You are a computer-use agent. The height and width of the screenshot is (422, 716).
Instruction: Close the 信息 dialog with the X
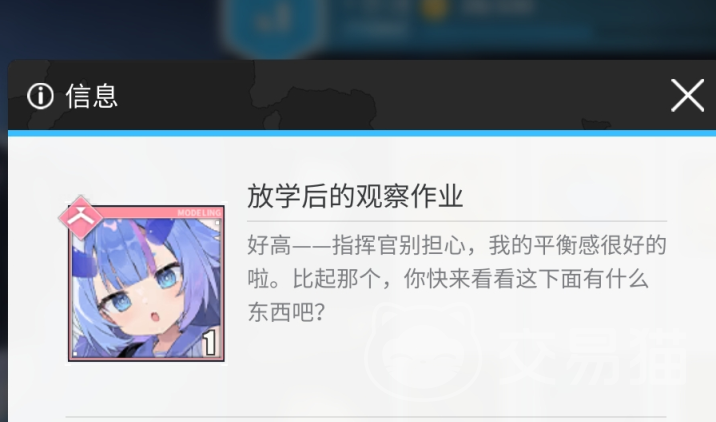(687, 95)
